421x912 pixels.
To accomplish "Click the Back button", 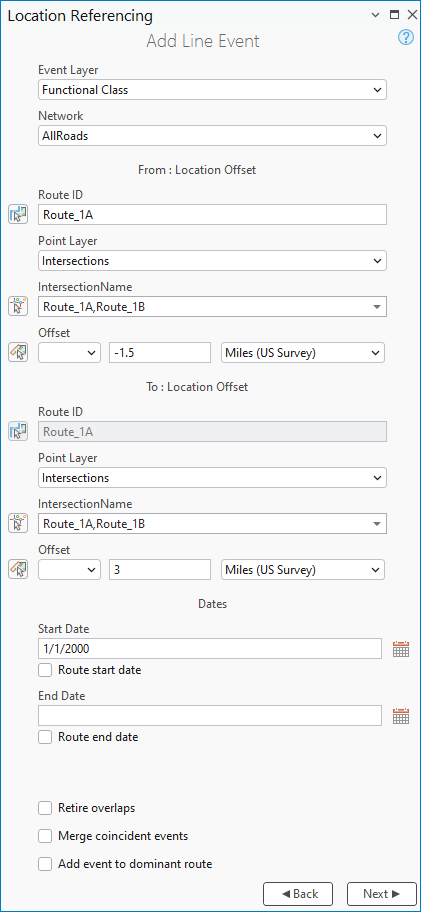I will point(298,893).
